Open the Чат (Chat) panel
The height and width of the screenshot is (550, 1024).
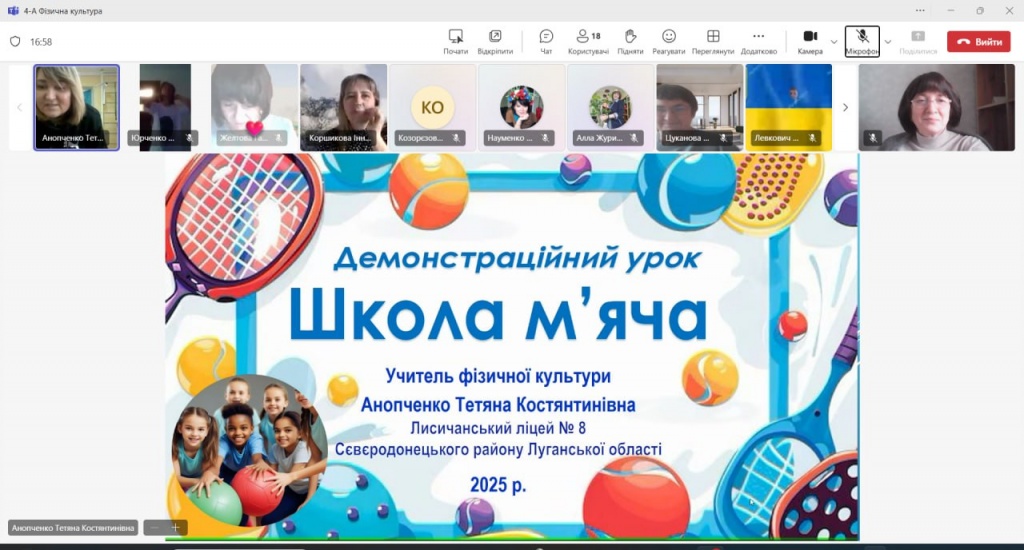pos(546,41)
